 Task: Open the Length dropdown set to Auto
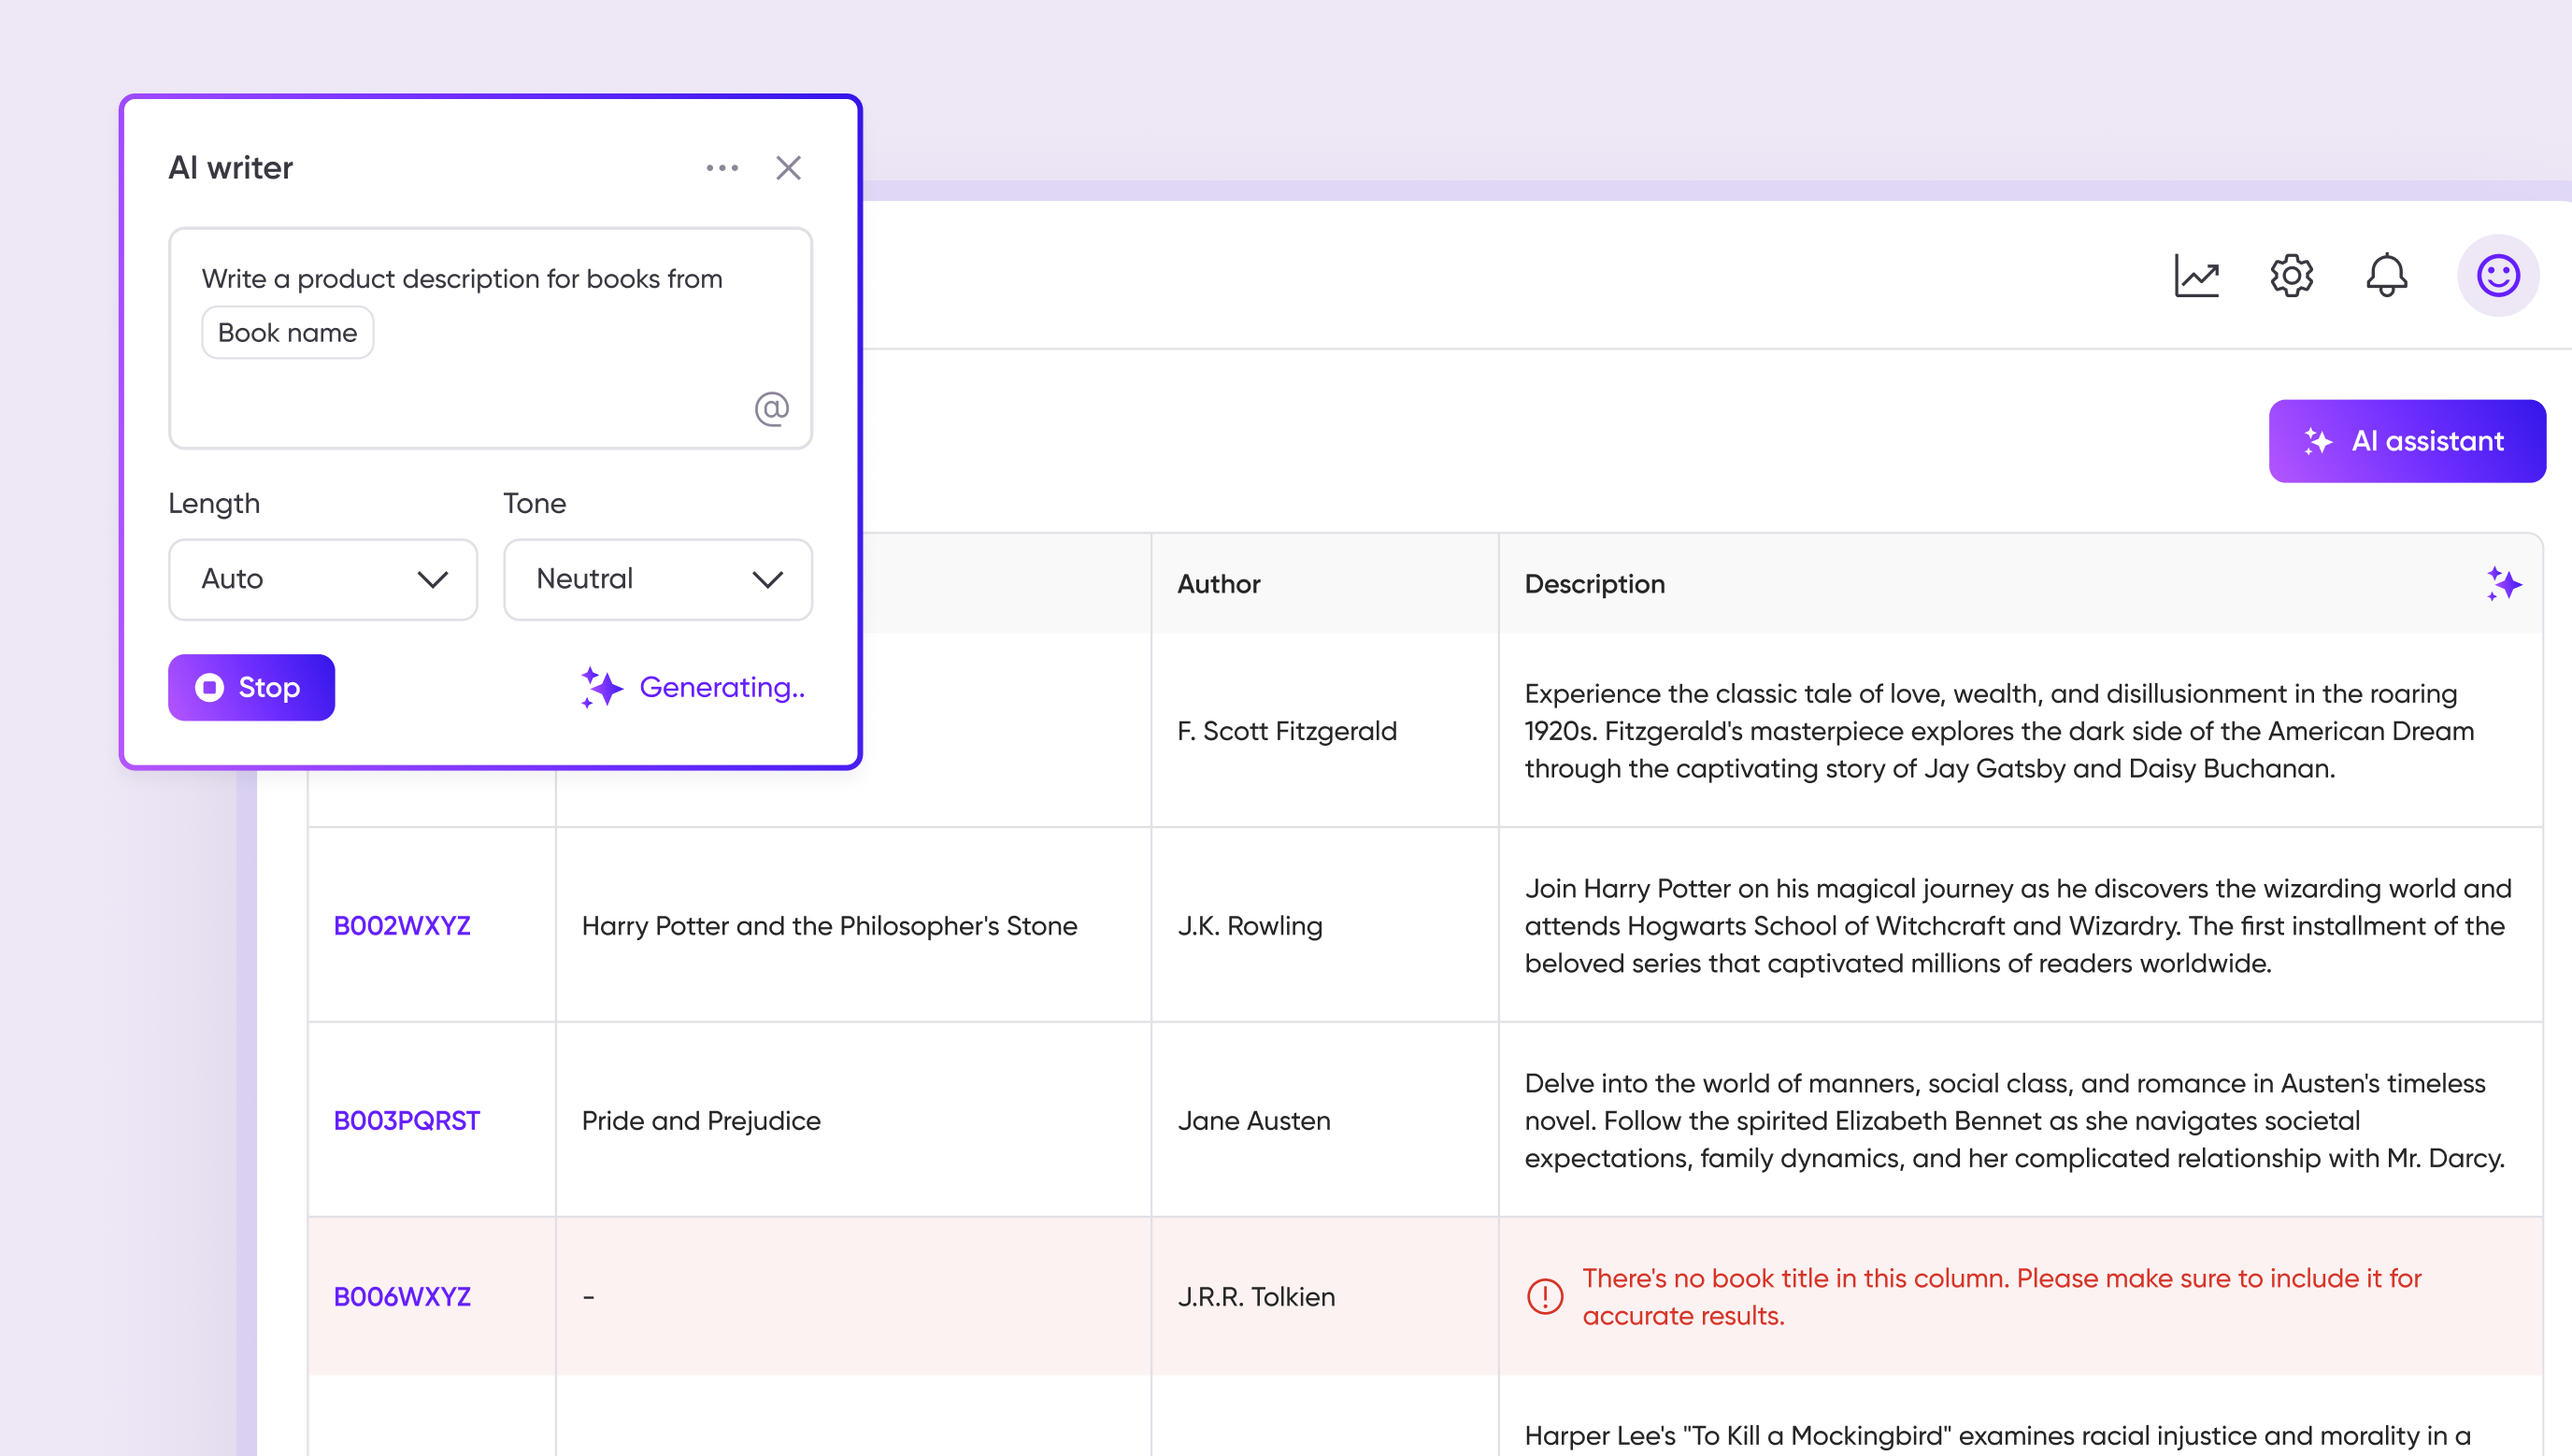click(x=323, y=579)
